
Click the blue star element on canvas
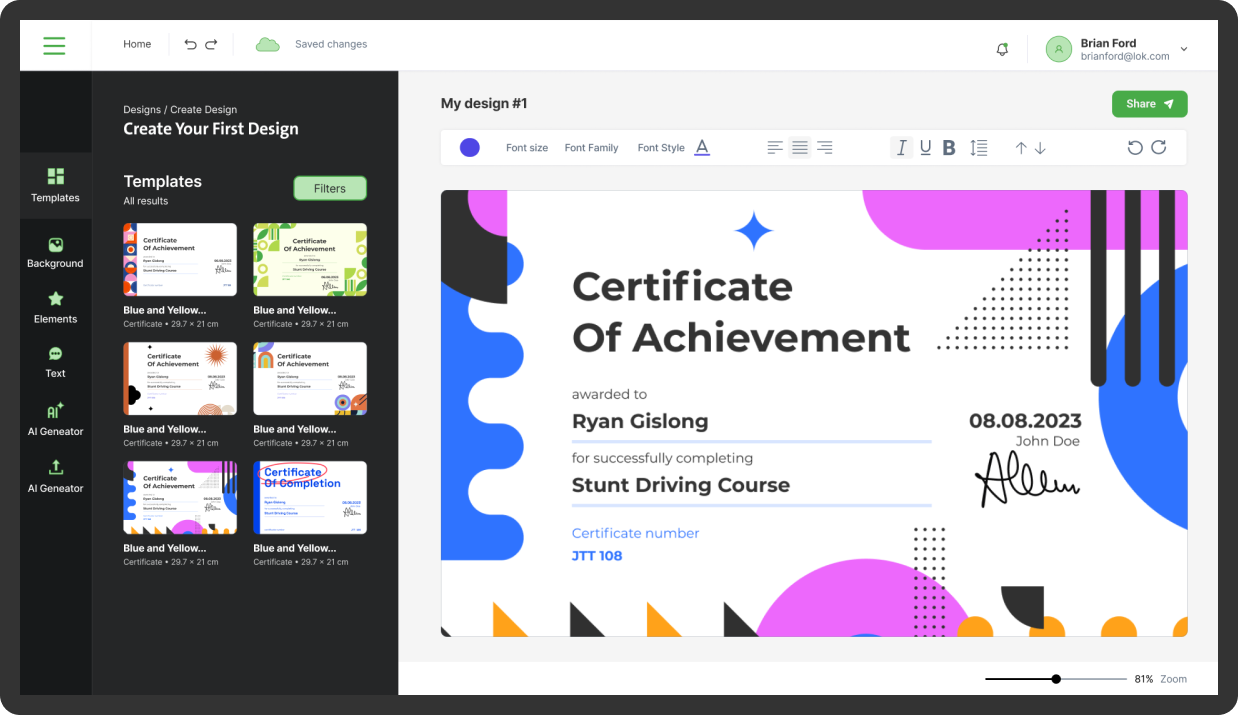pyautogui.click(x=754, y=231)
